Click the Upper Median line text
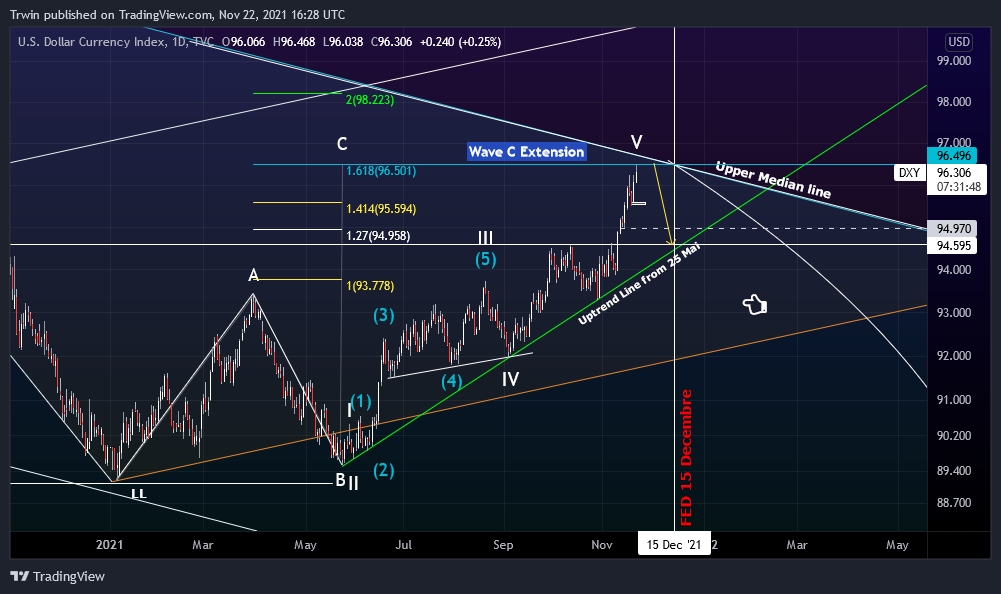The image size is (1001, 594). (773, 180)
